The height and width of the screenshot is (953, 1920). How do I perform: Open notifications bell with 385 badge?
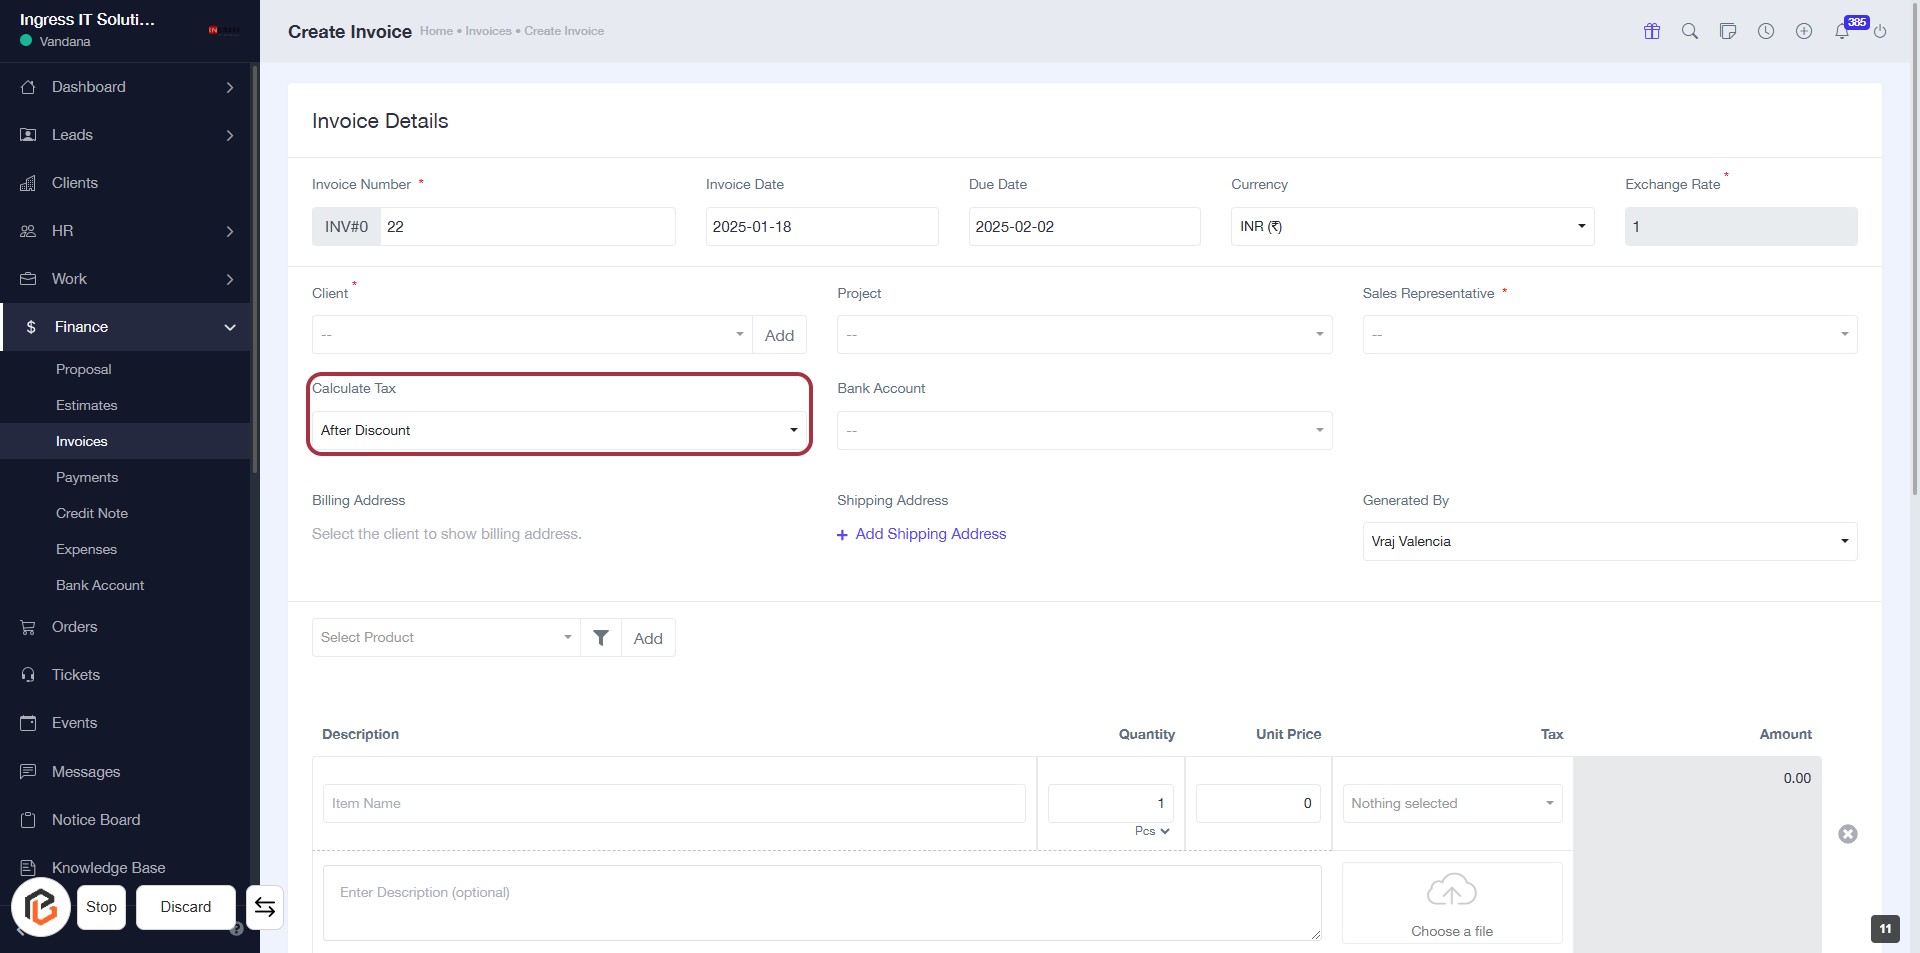point(1842,31)
